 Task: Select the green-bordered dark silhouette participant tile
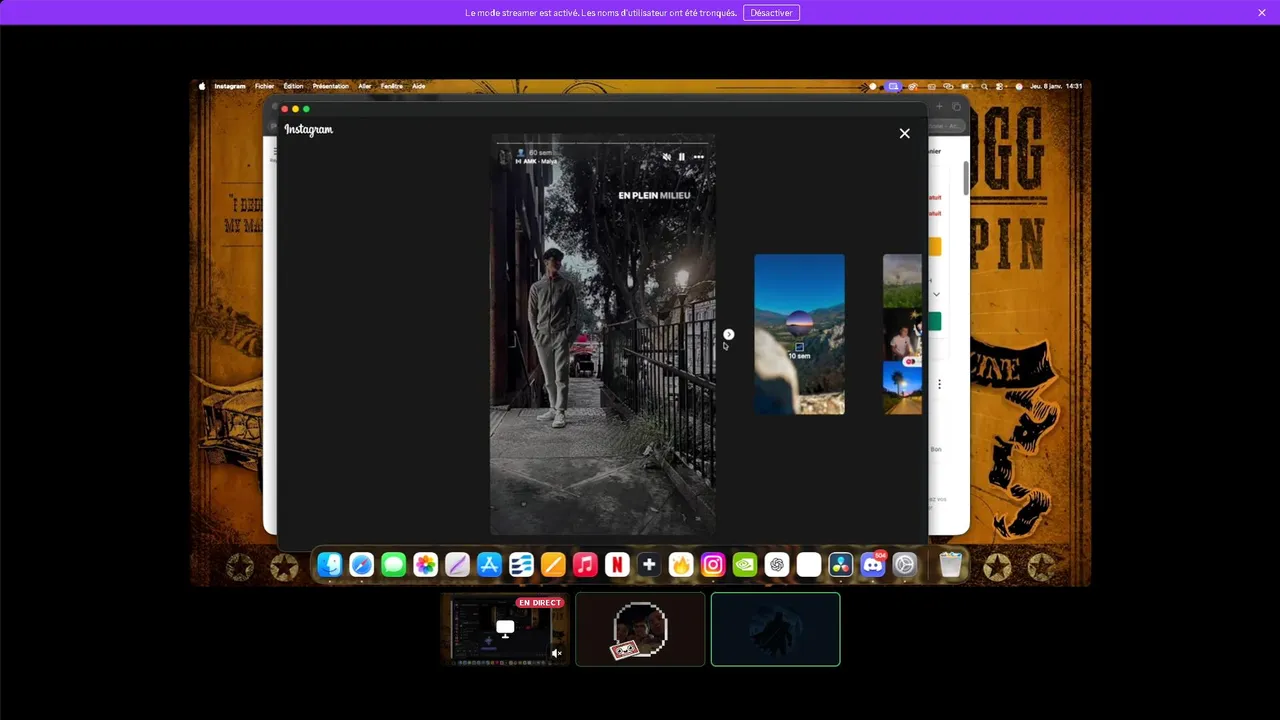(x=775, y=629)
